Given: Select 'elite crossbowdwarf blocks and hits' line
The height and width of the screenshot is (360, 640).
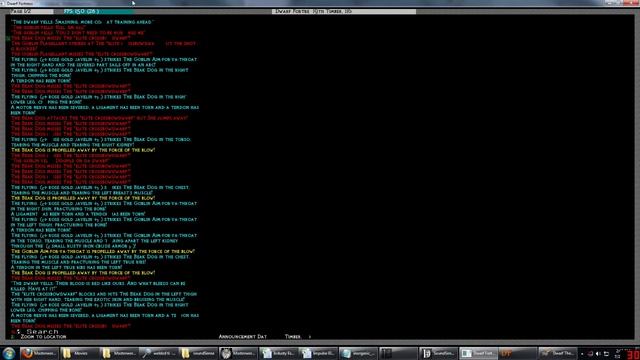Looking at the screenshot, I should (x=104, y=294).
